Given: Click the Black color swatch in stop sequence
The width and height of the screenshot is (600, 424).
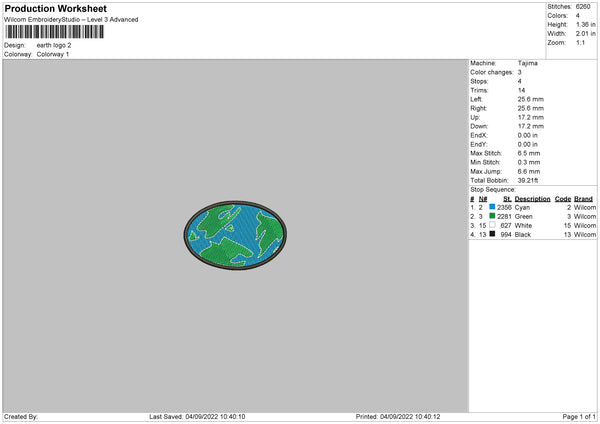Looking at the screenshot, I should coord(492,234).
